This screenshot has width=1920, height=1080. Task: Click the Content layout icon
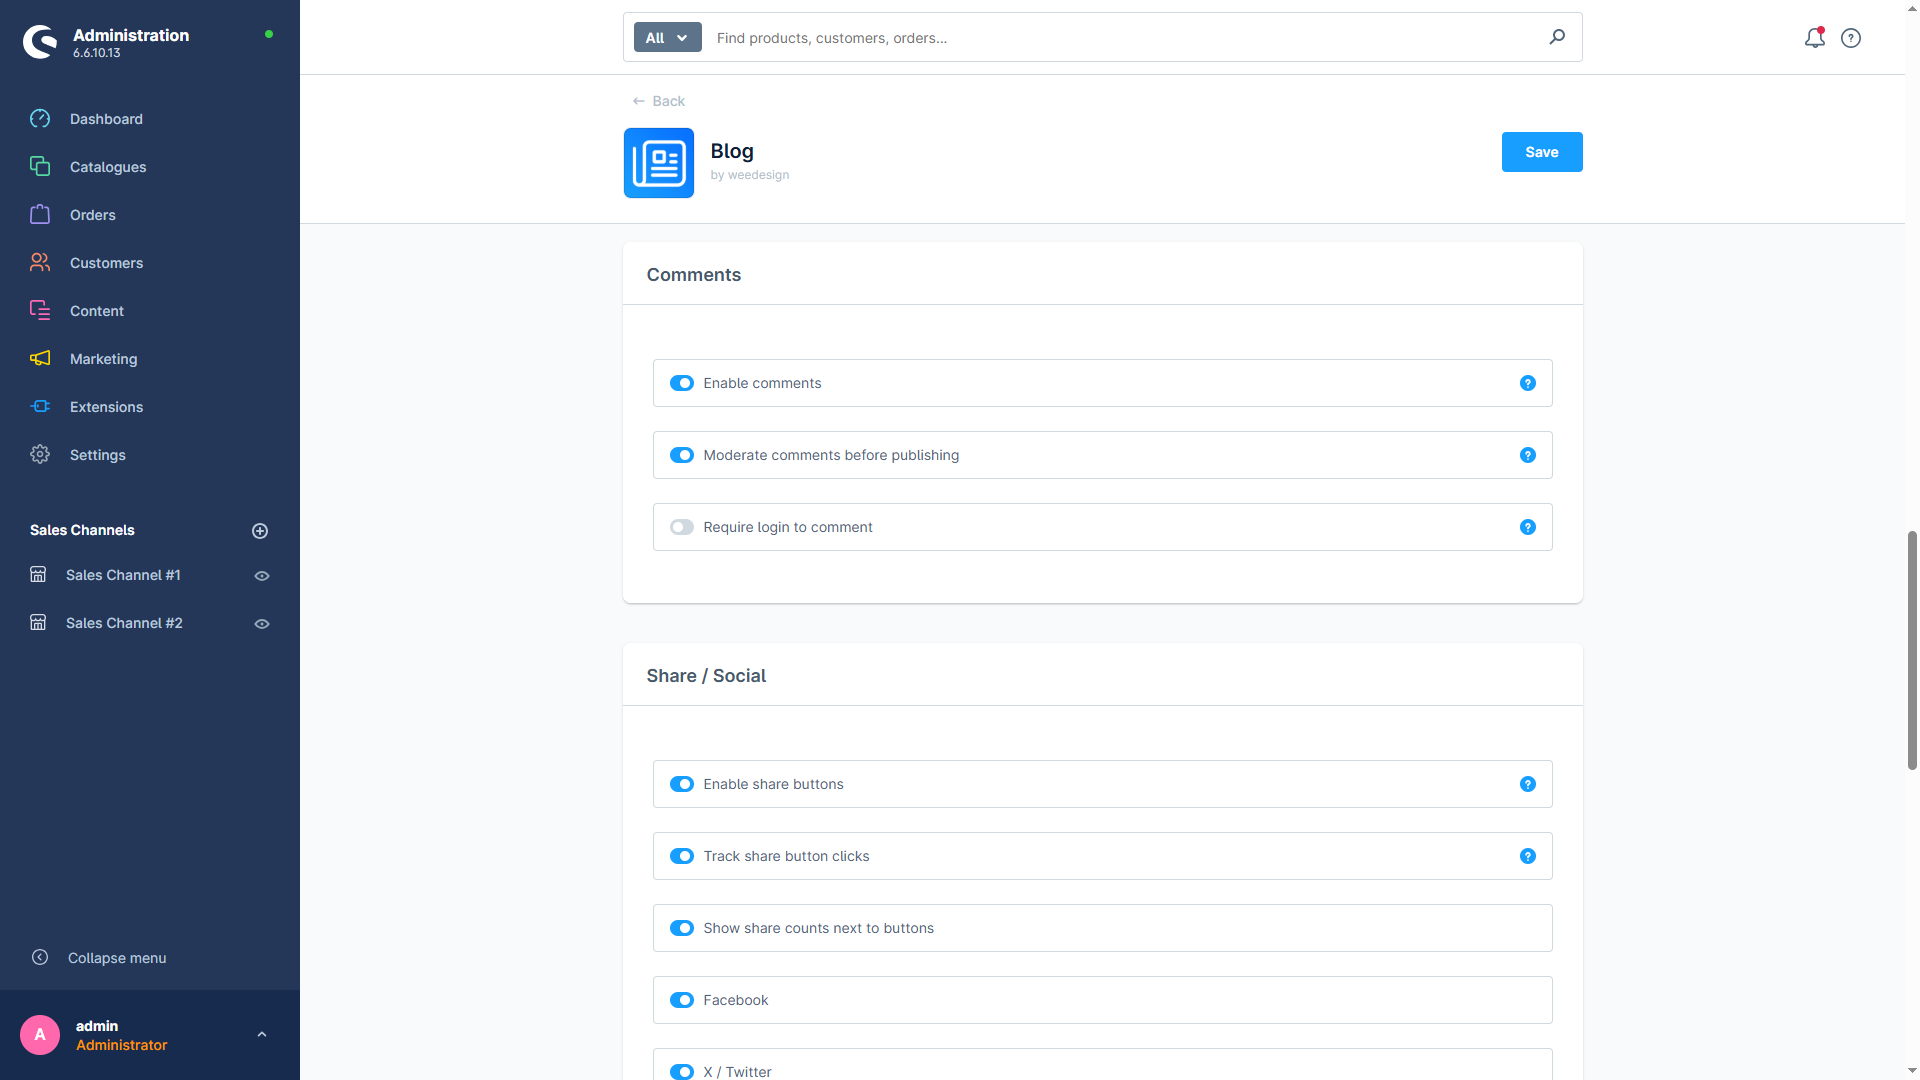(x=40, y=311)
